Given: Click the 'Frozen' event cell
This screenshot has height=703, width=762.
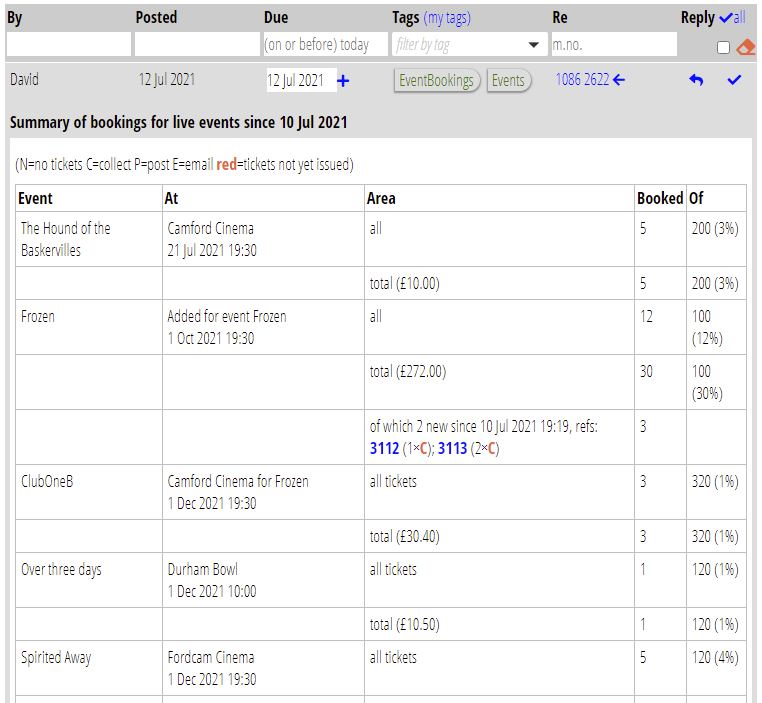Looking at the screenshot, I should [x=89, y=327].
